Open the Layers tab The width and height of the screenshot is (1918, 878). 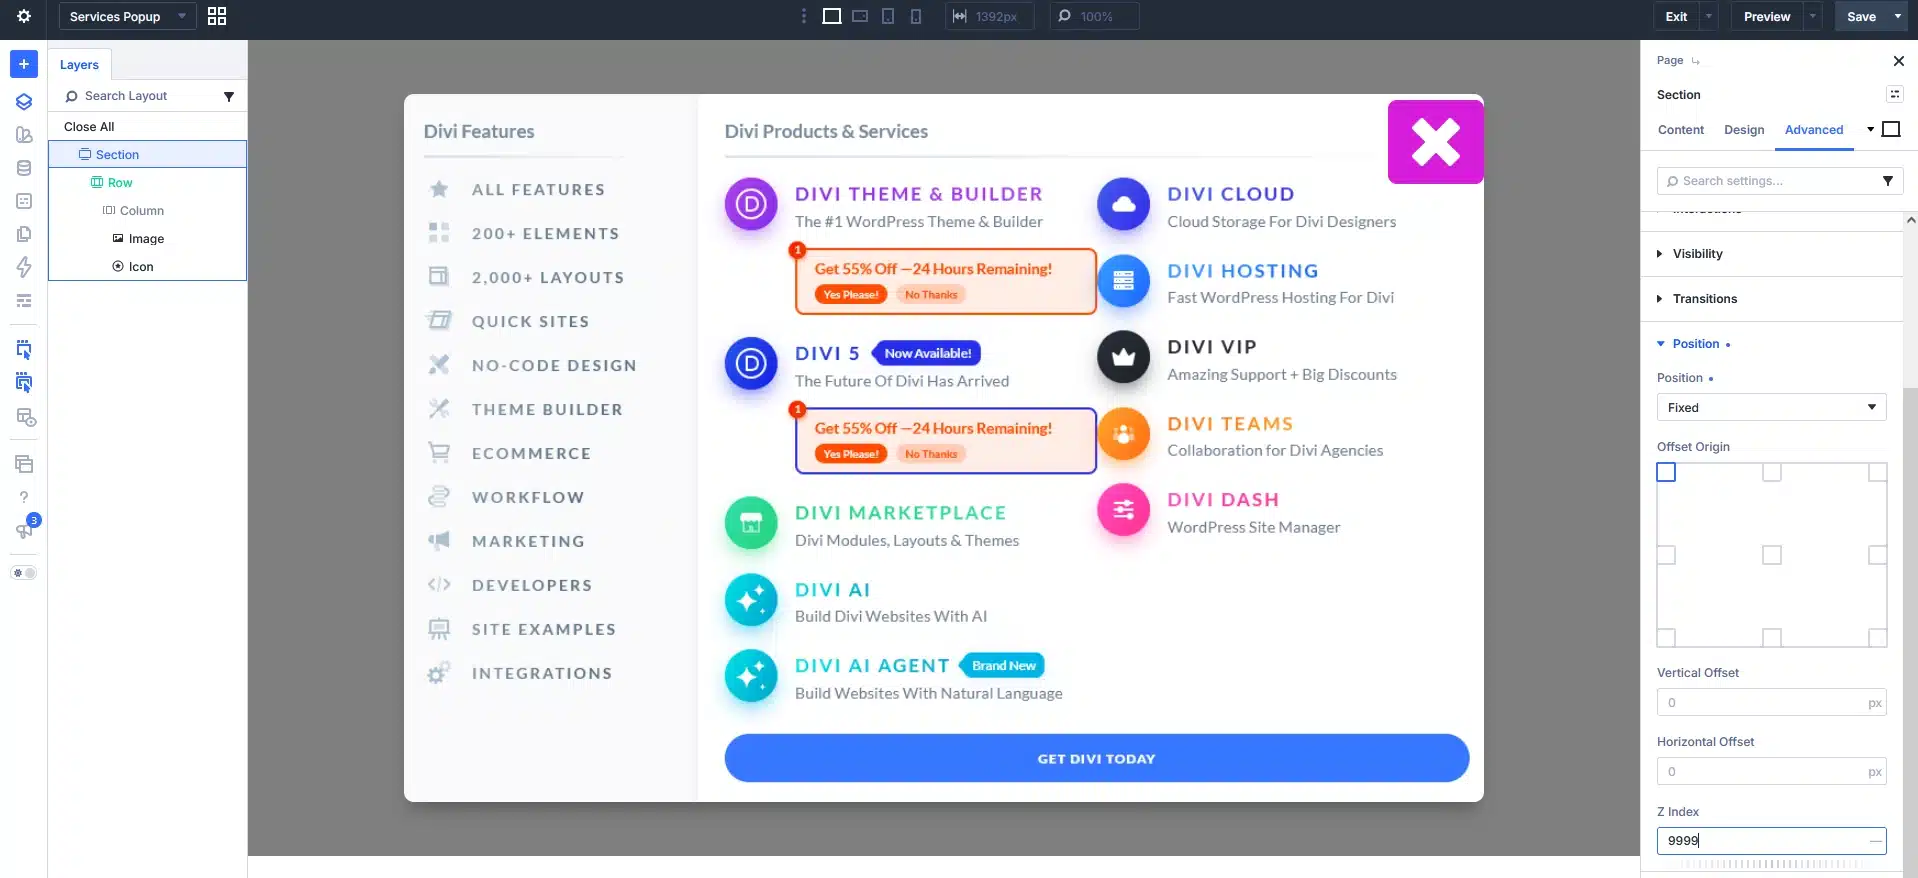click(79, 65)
